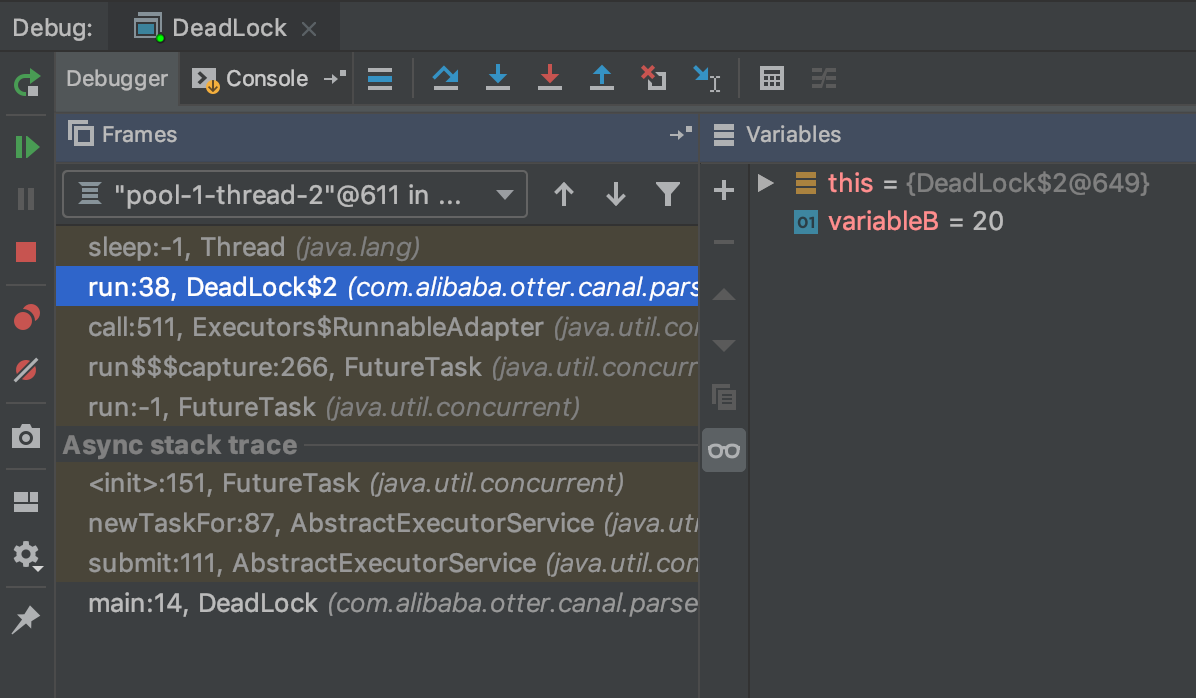Click the Step Out icon

601,78
